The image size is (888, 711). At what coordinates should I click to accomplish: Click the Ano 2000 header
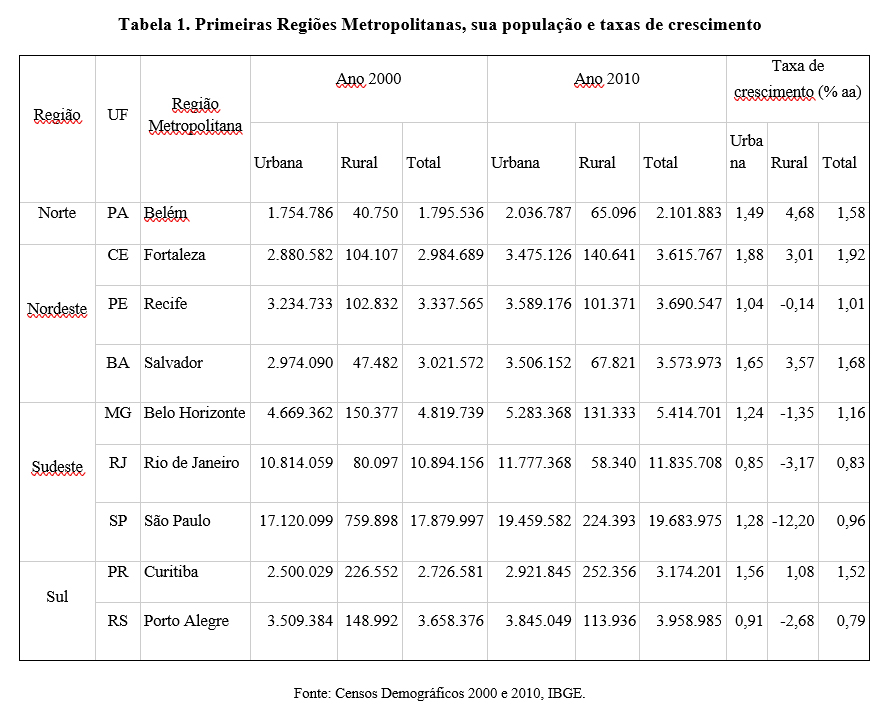[368, 79]
